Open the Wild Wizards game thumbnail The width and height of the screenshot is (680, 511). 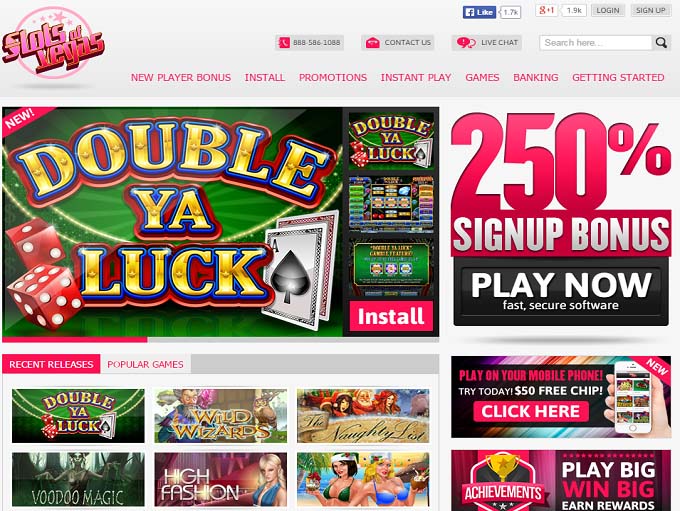pos(221,416)
